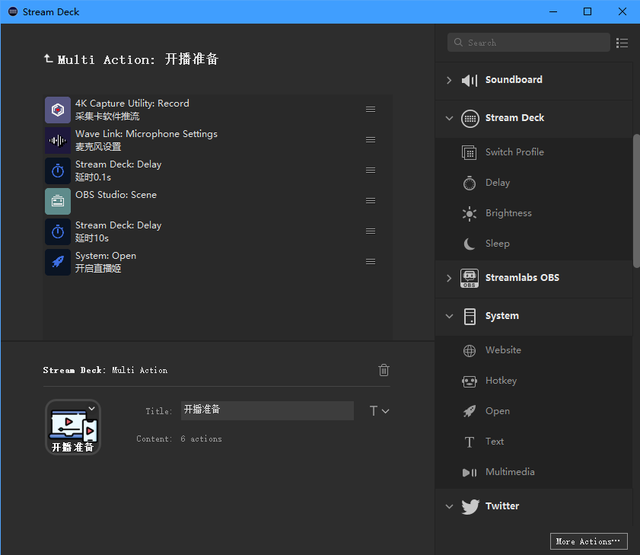
Task: Choose the Website globe icon
Action: (x=469, y=351)
